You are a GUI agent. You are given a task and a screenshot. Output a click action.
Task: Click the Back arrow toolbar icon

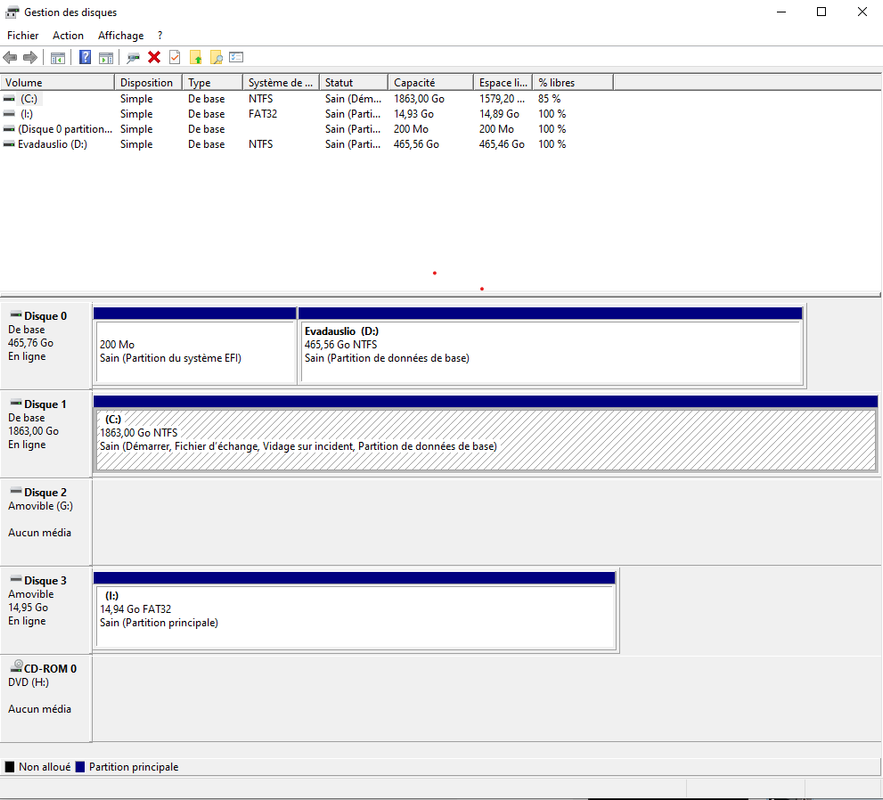10,57
